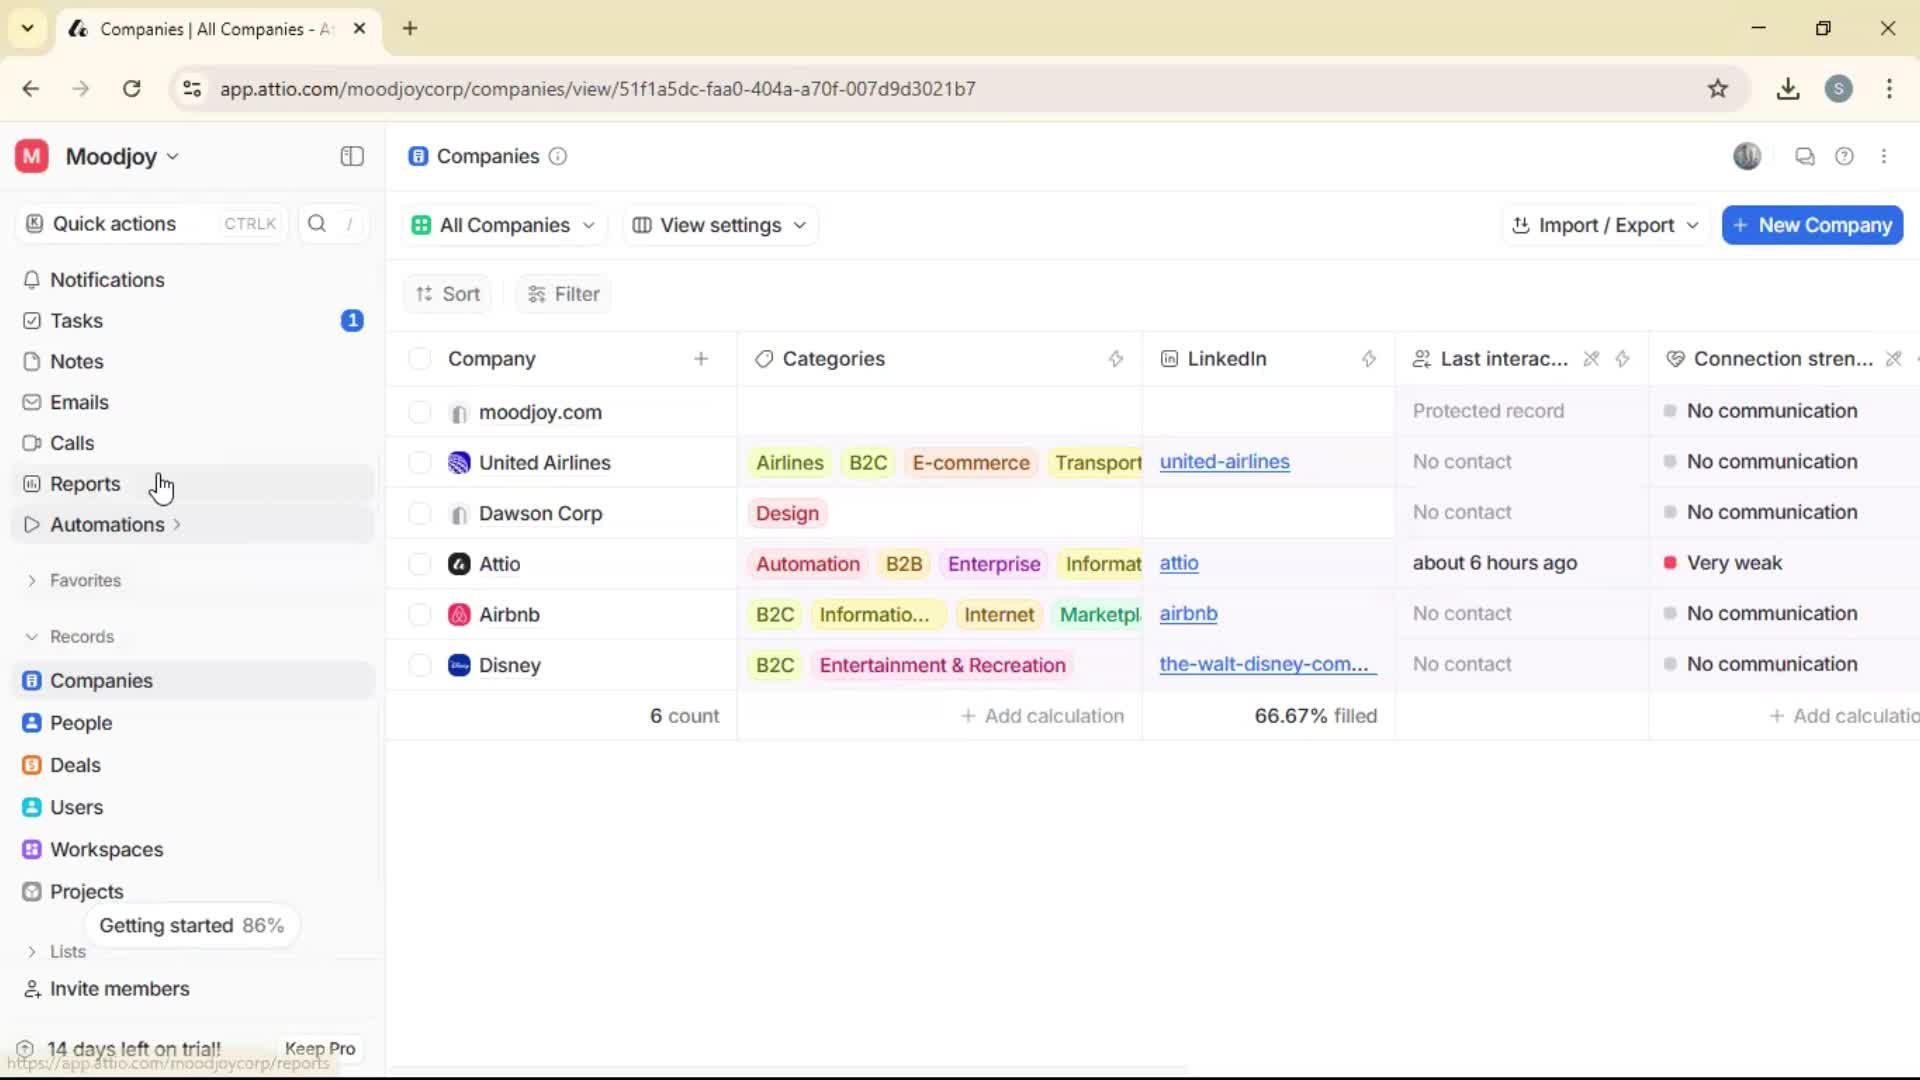Click the Airbnb logo icon

point(459,615)
